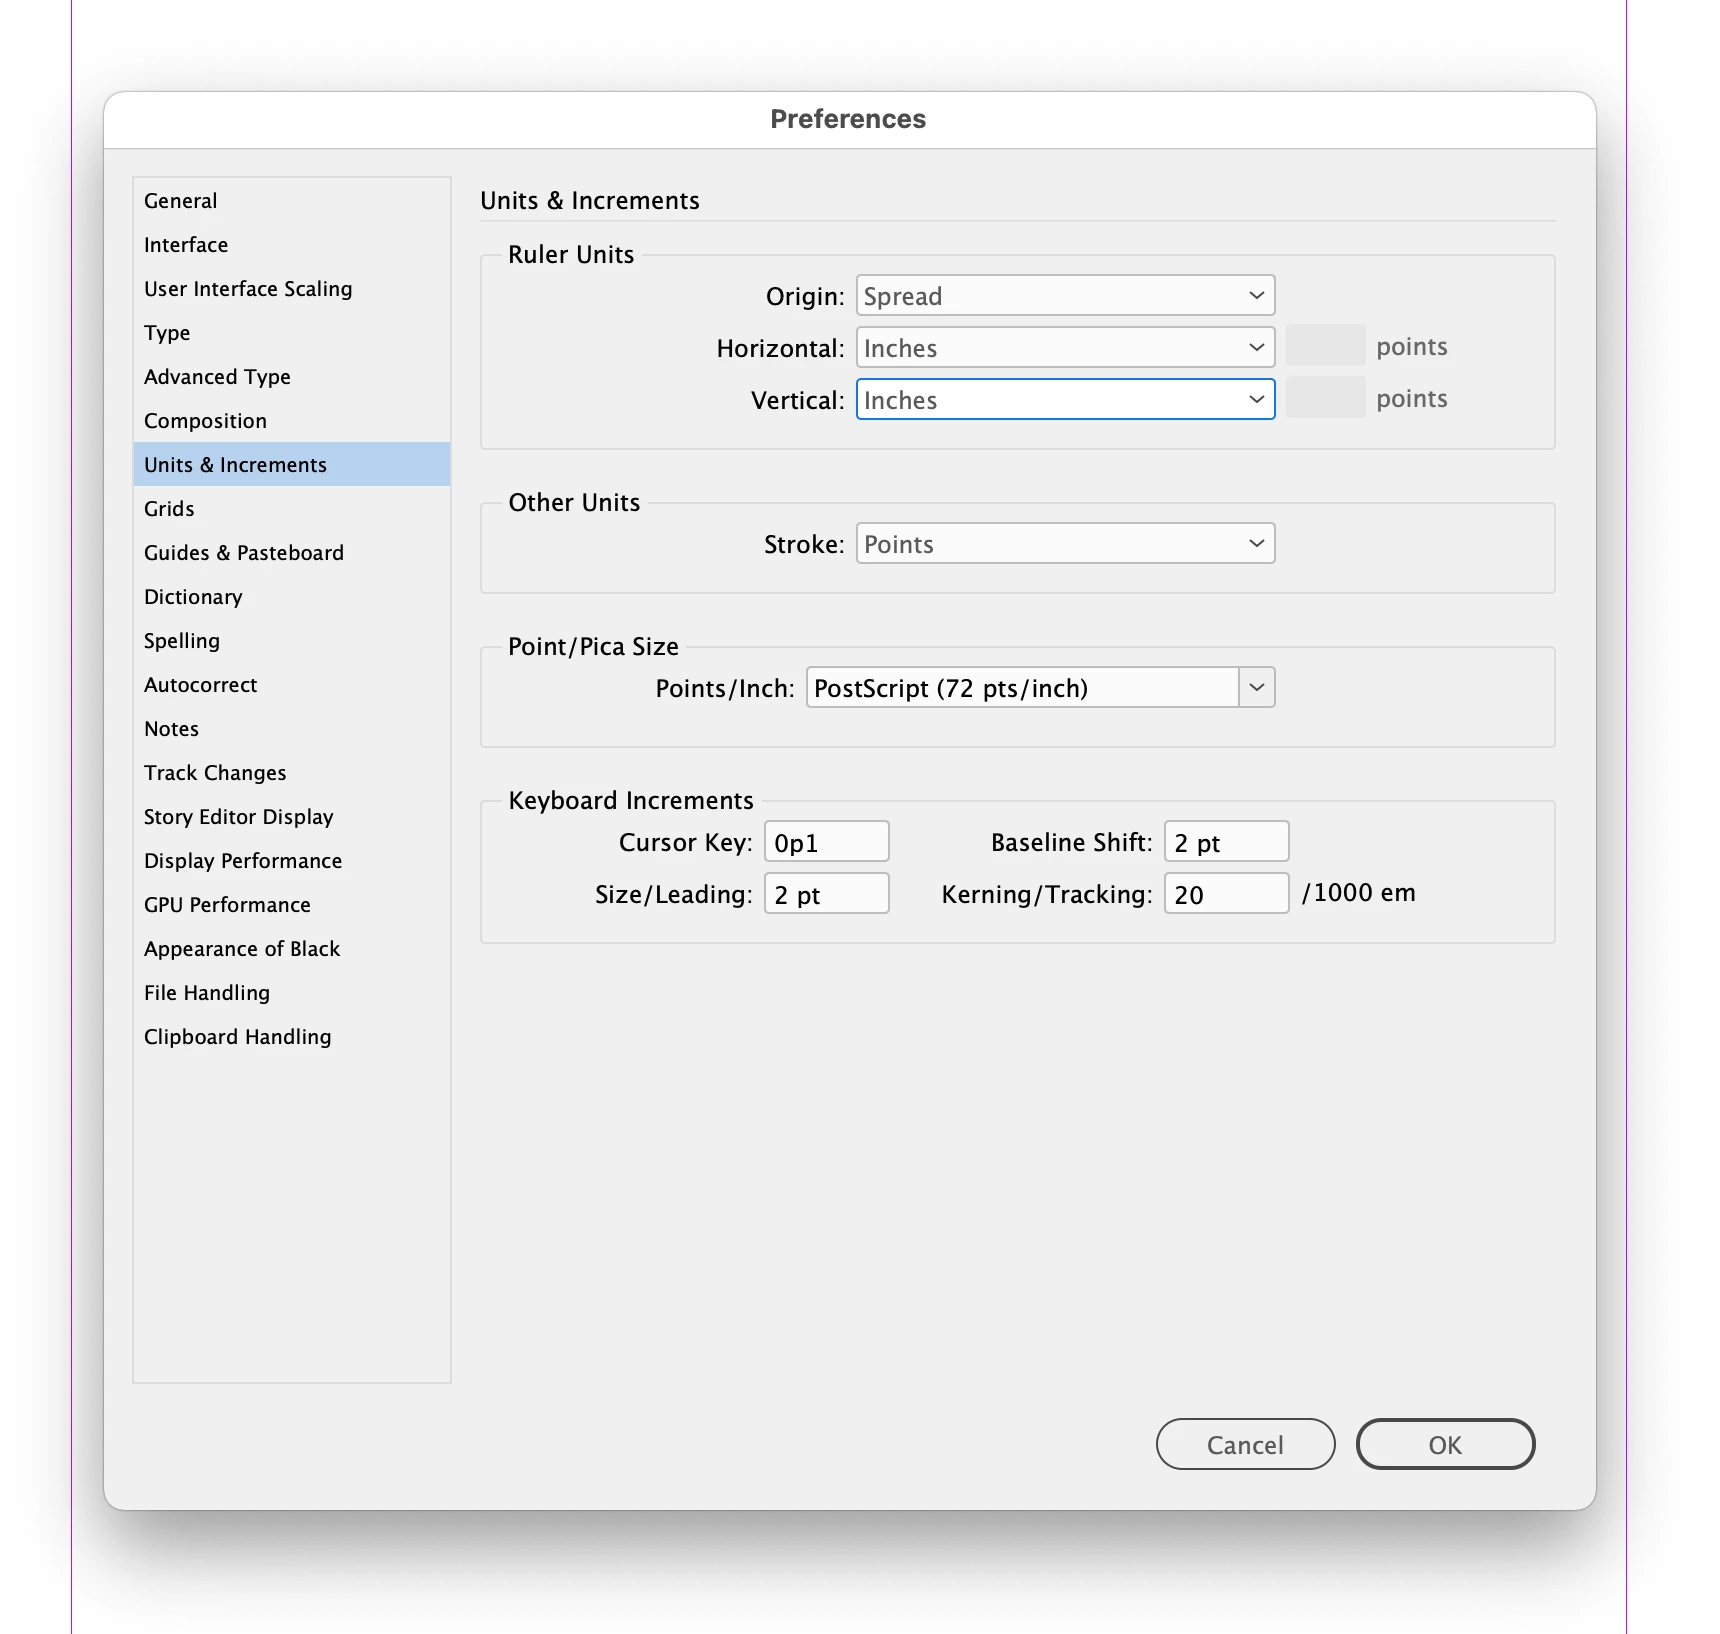Confirm preferences with OK
1720x1634 pixels.
click(x=1445, y=1444)
